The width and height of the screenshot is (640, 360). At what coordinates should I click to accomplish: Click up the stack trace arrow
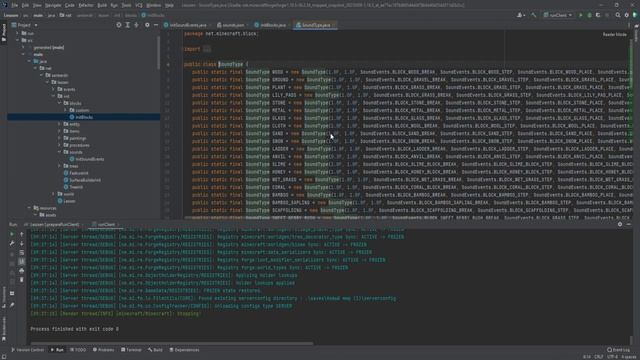click(22, 234)
